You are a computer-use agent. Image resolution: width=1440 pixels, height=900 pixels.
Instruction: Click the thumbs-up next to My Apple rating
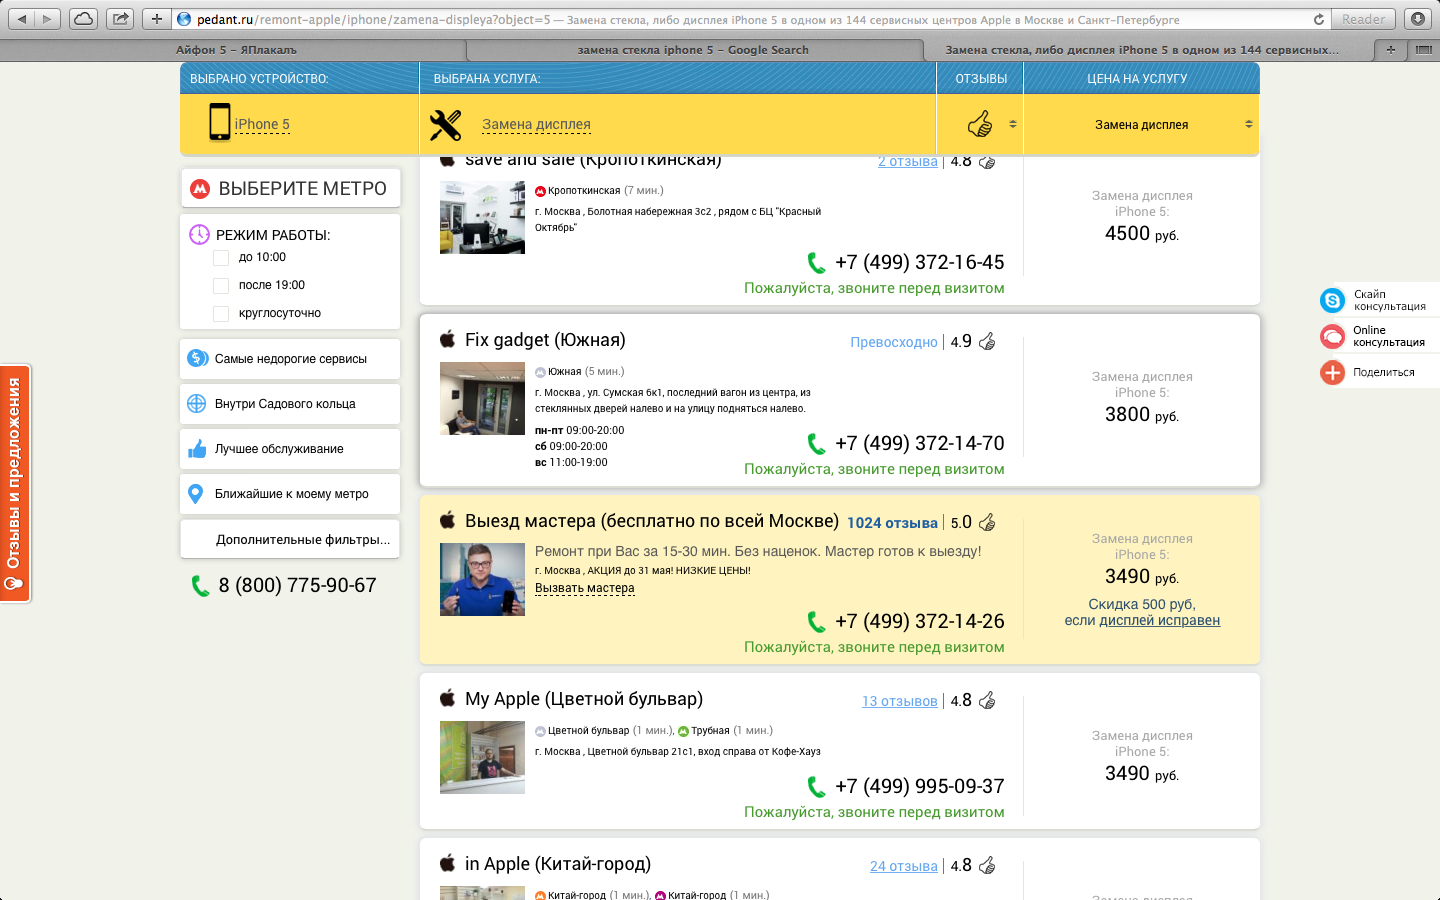pos(987,700)
